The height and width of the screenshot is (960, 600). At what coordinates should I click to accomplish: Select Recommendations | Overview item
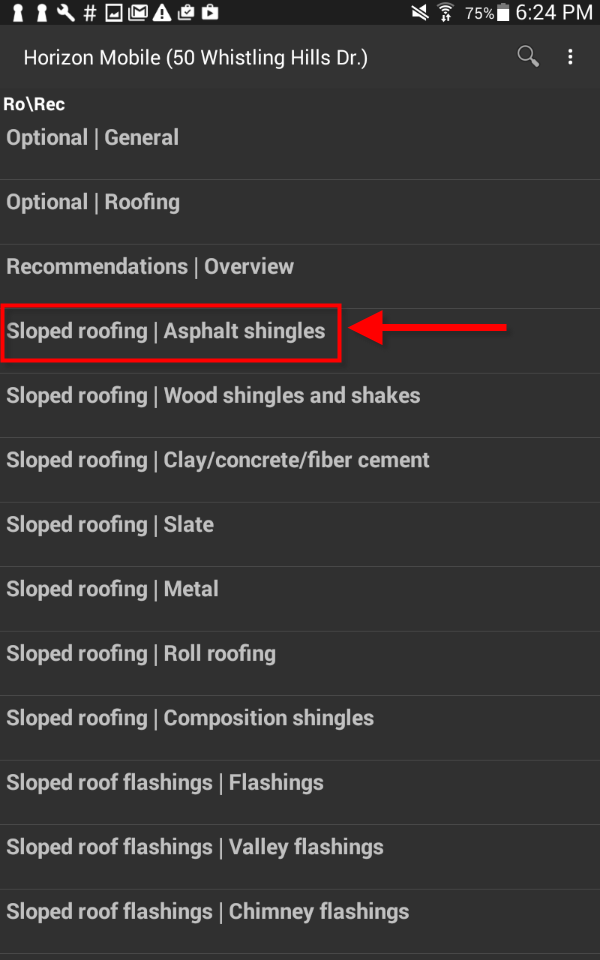coord(150,267)
